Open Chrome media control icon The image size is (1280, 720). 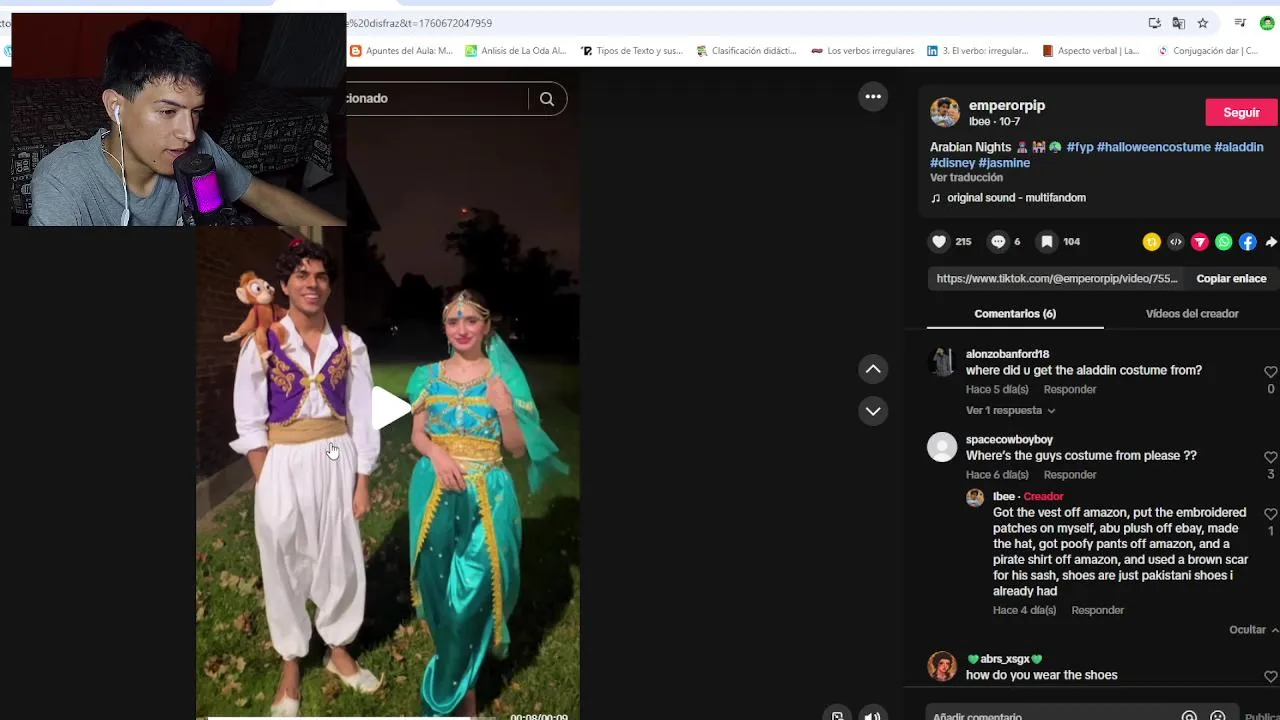1240,23
